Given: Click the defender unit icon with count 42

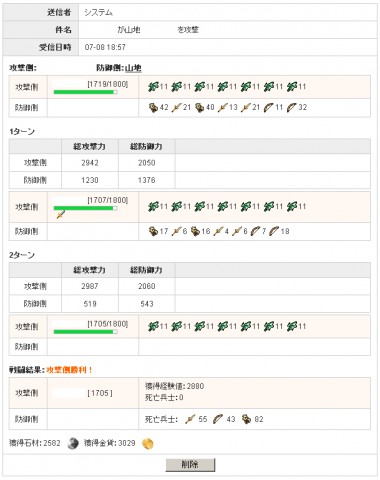Looking at the screenshot, I should (x=153, y=107).
